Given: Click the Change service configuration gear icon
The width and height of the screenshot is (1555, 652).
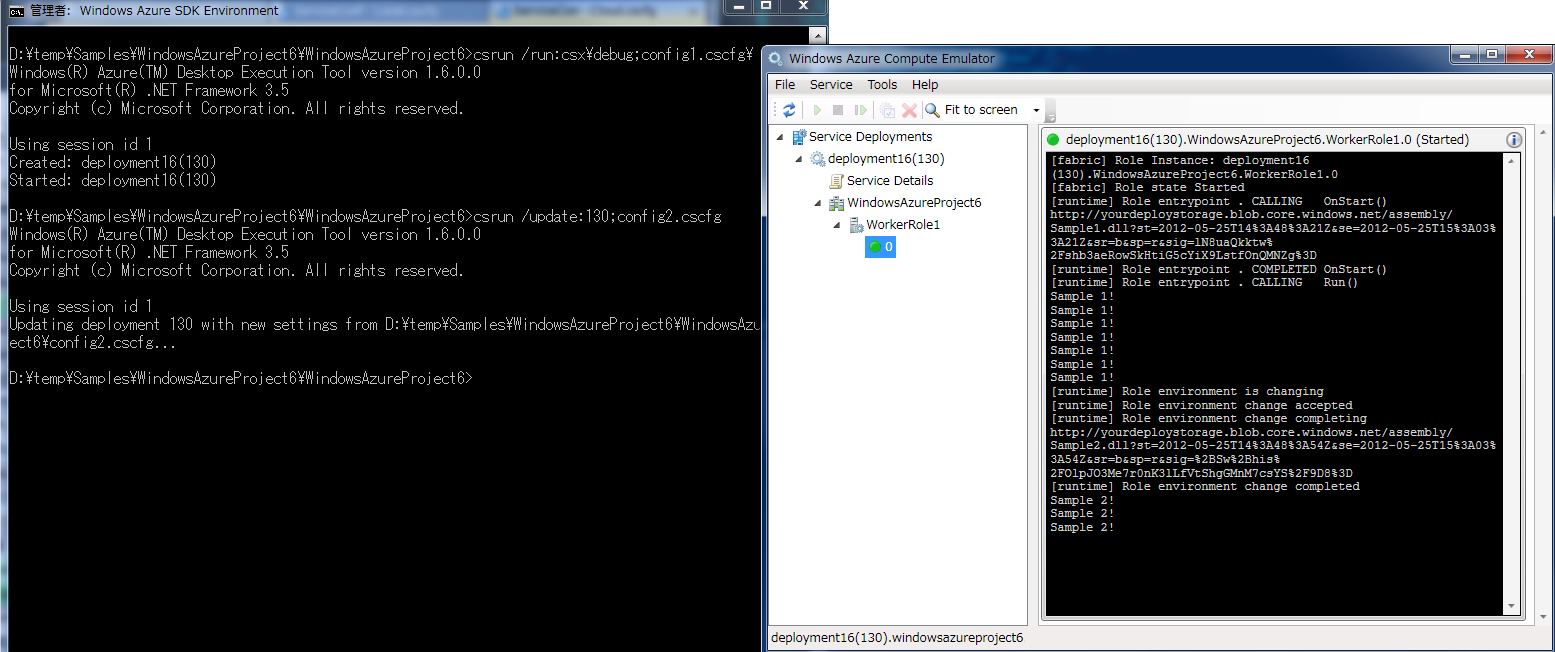Looking at the screenshot, I should [x=887, y=110].
